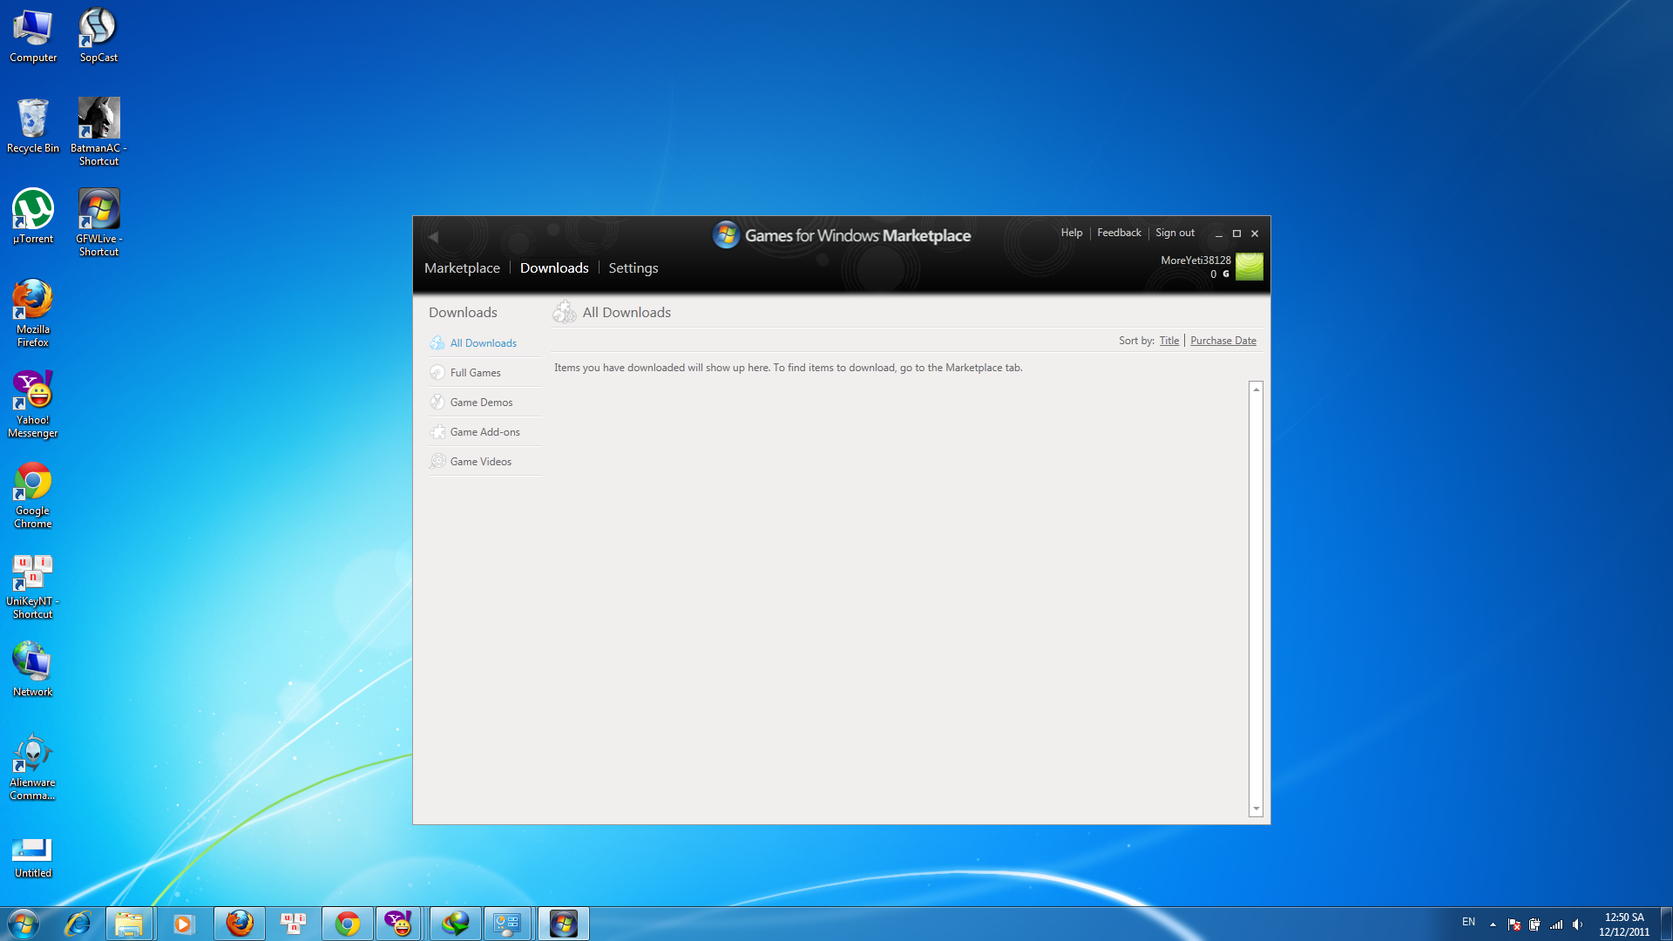The image size is (1673, 941).
Task: Open the Windows Start menu
Action: tap(23, 923)
